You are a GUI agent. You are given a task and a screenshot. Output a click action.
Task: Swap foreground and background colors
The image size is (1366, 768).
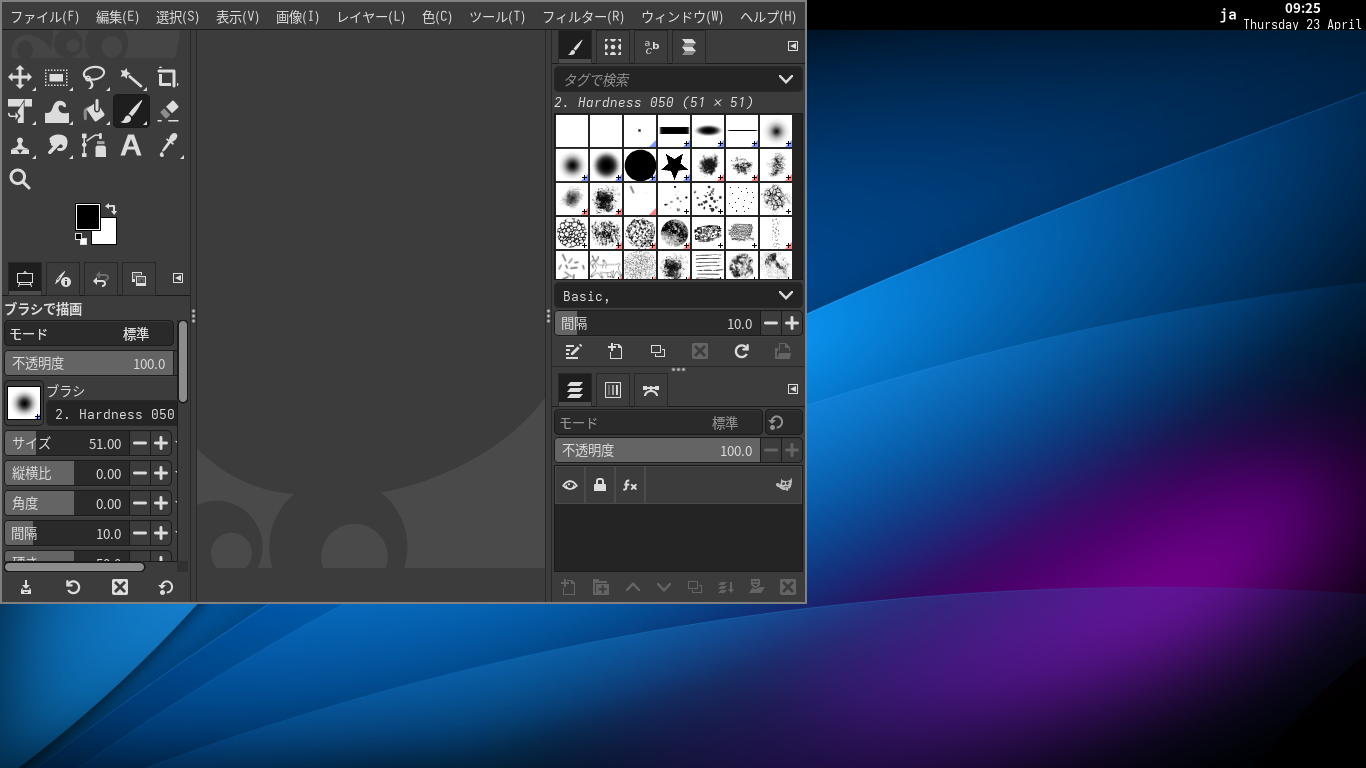[109, 207]
